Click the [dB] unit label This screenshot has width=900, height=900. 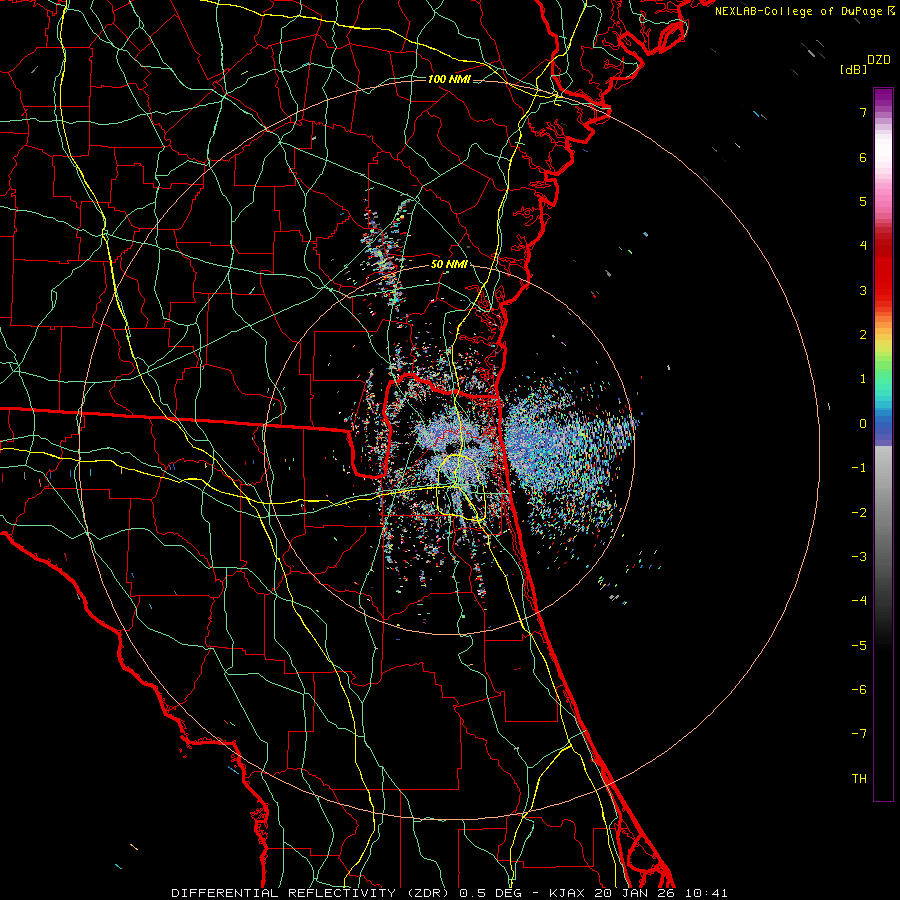[853, 70]
